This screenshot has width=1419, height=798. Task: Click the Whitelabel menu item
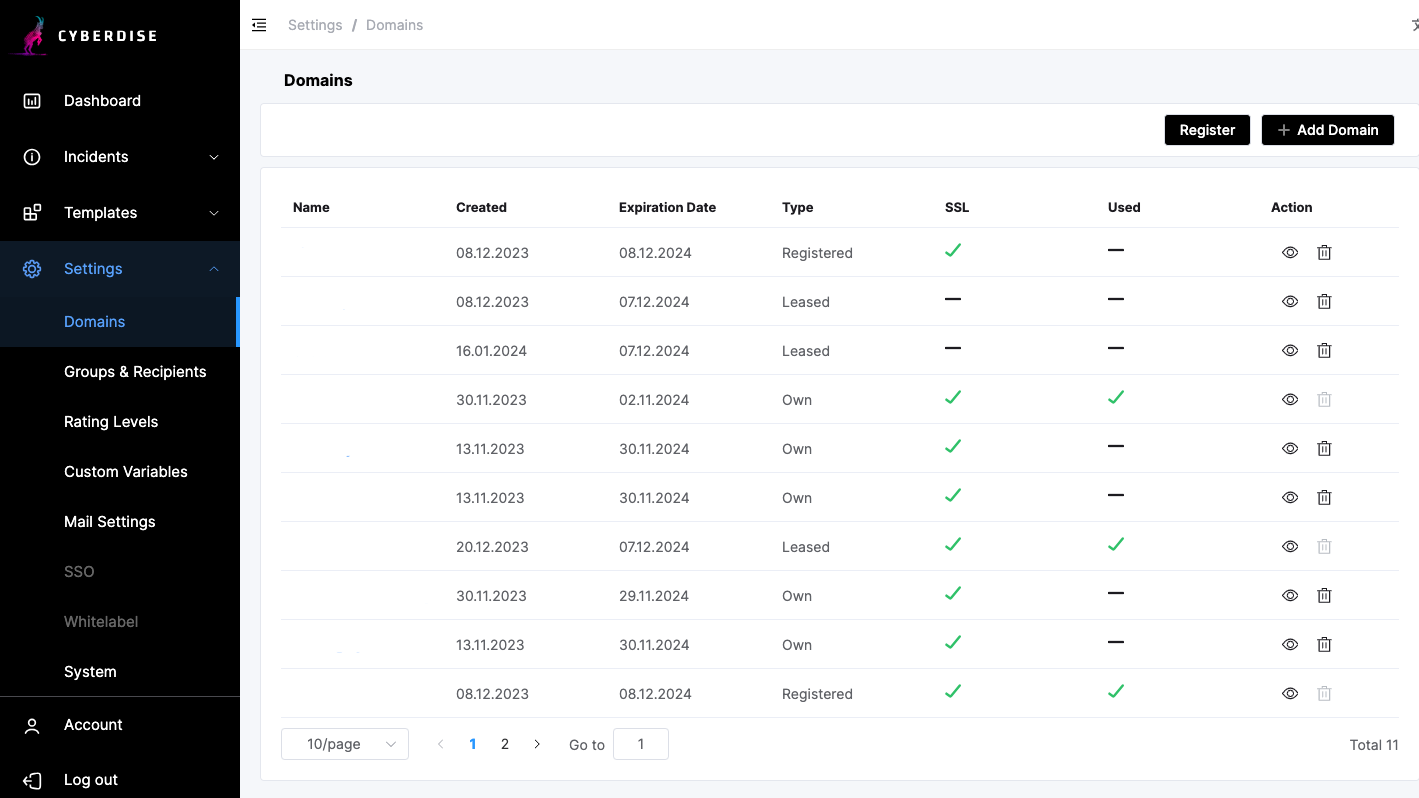tap(120, 622)
